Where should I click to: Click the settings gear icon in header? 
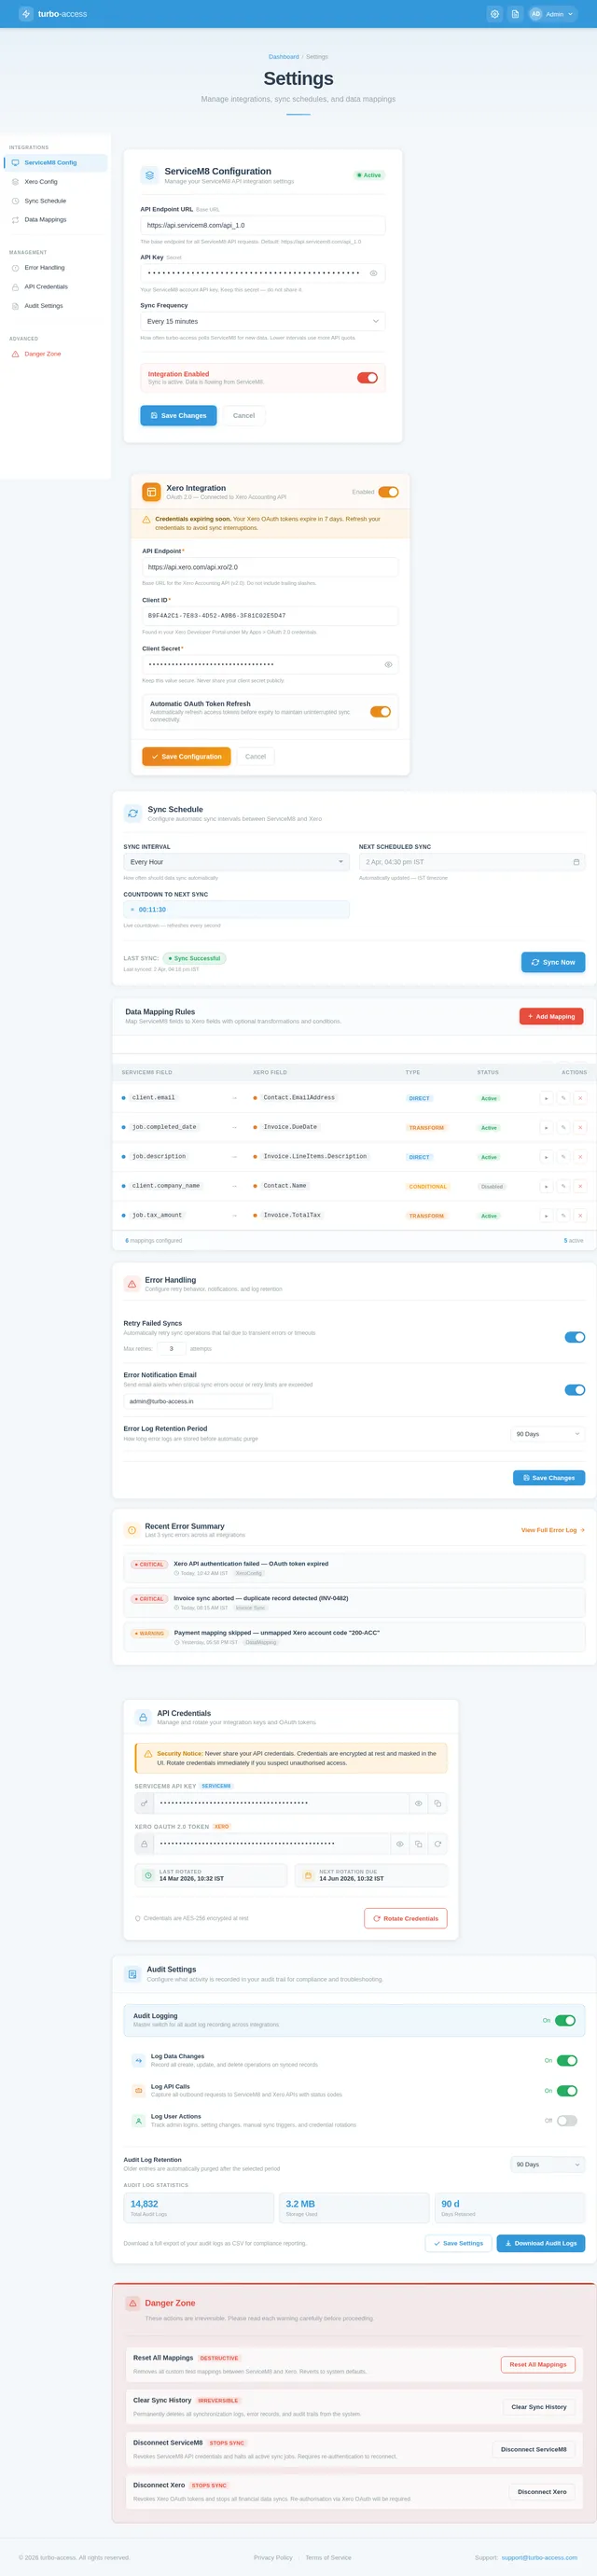(x=494, y=14)
